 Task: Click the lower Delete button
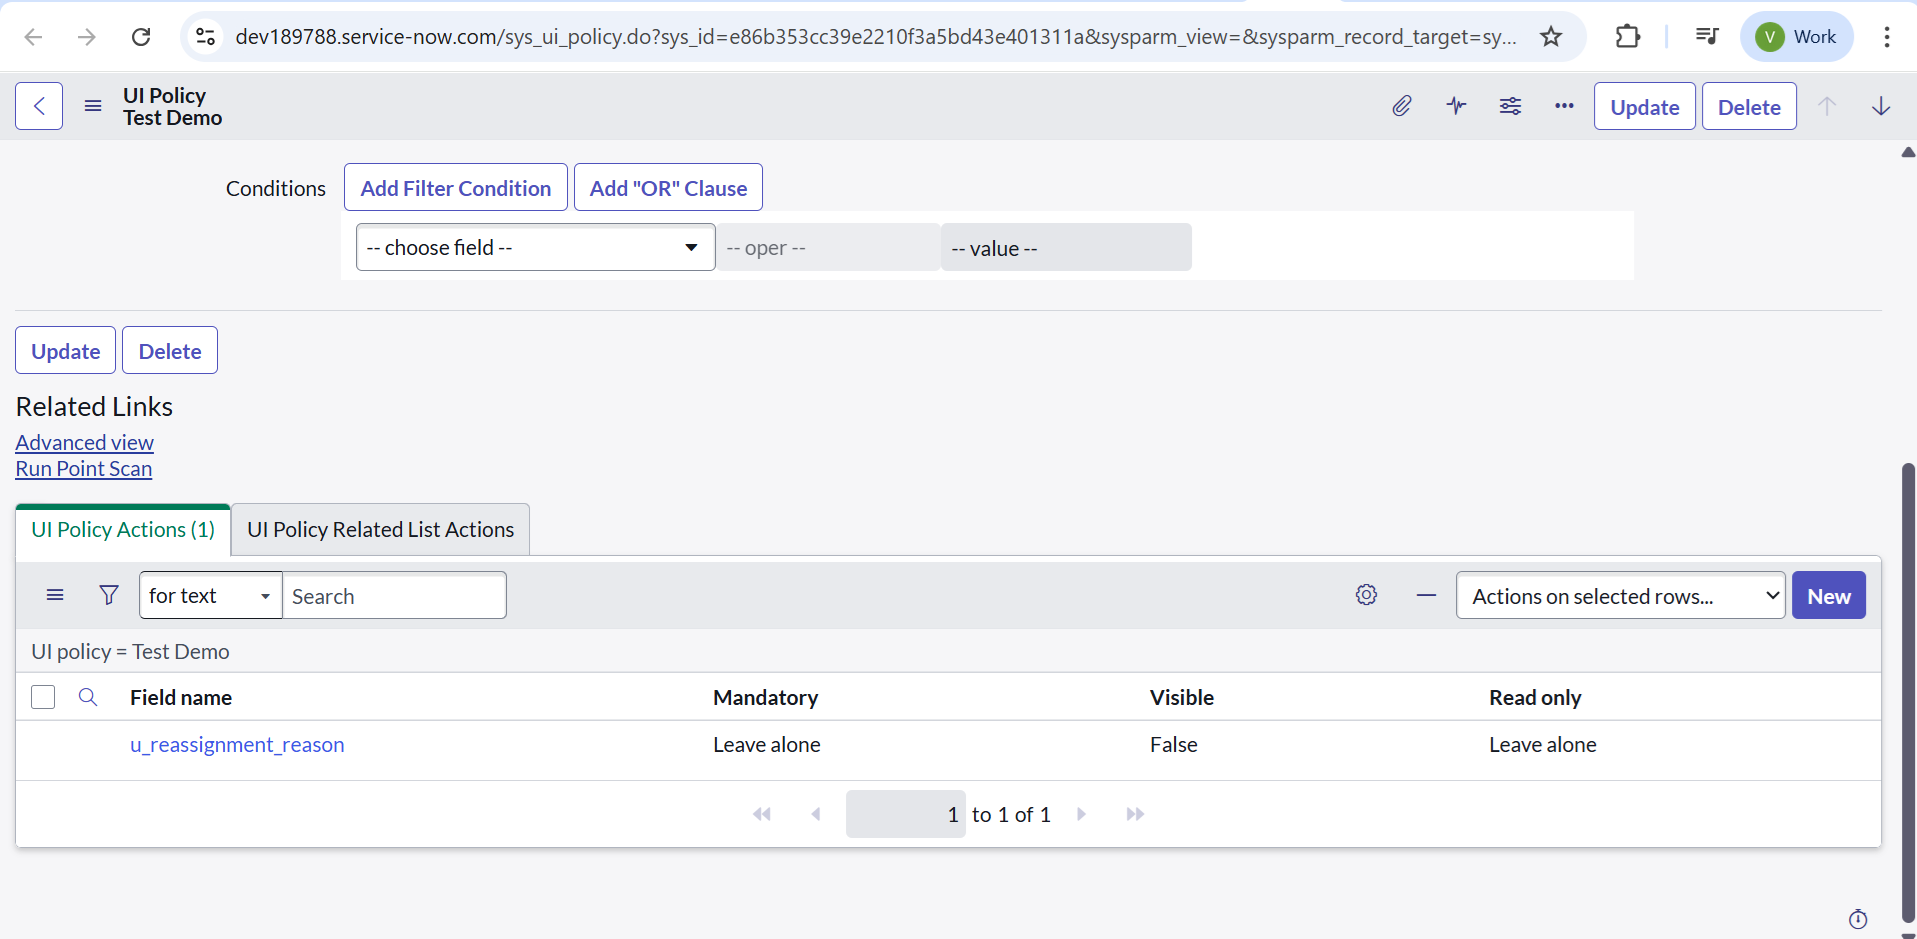point(170,351)
